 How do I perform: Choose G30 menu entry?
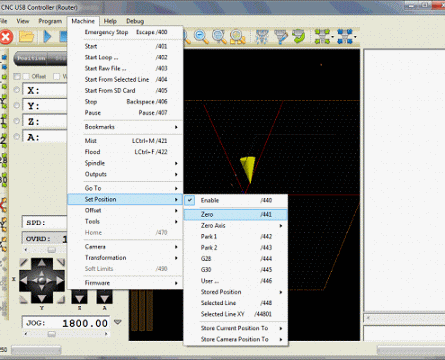click(236, 269)
